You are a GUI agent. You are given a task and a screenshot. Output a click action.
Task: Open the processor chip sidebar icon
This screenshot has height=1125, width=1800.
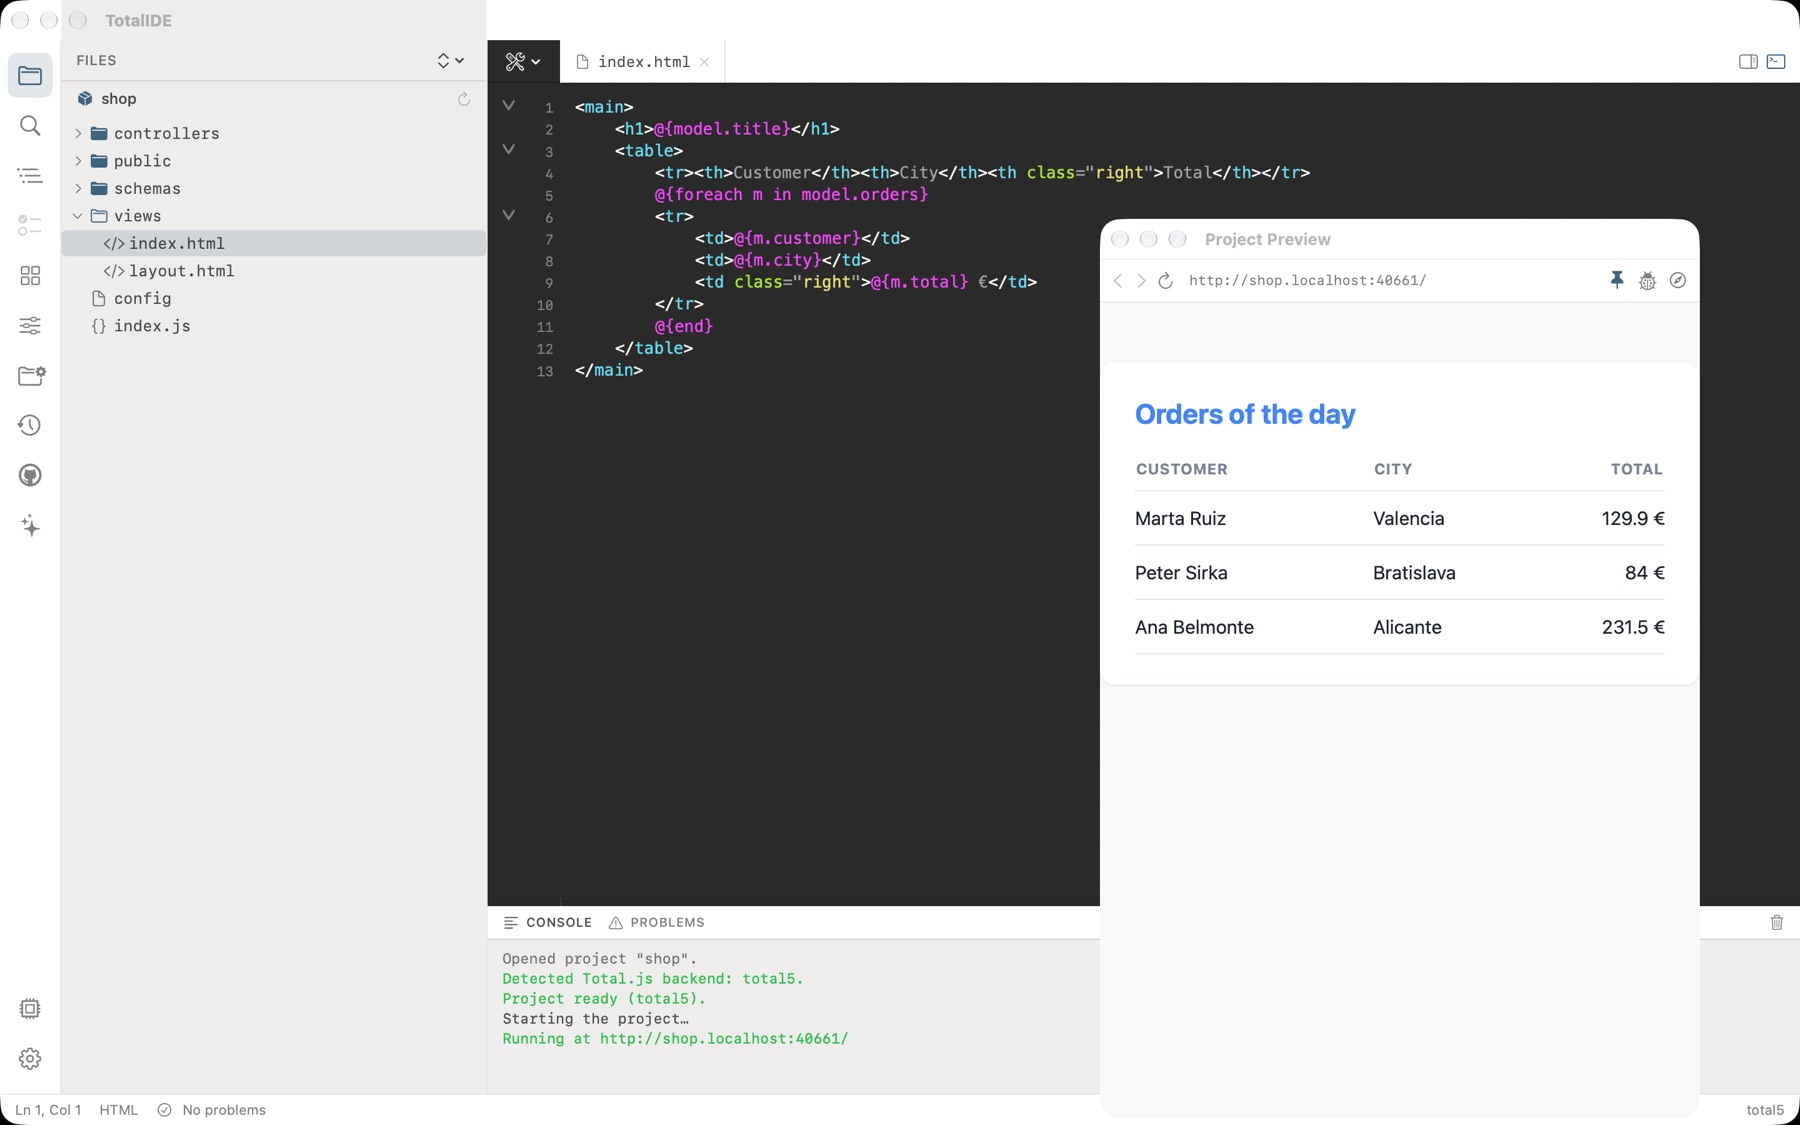30,1008
